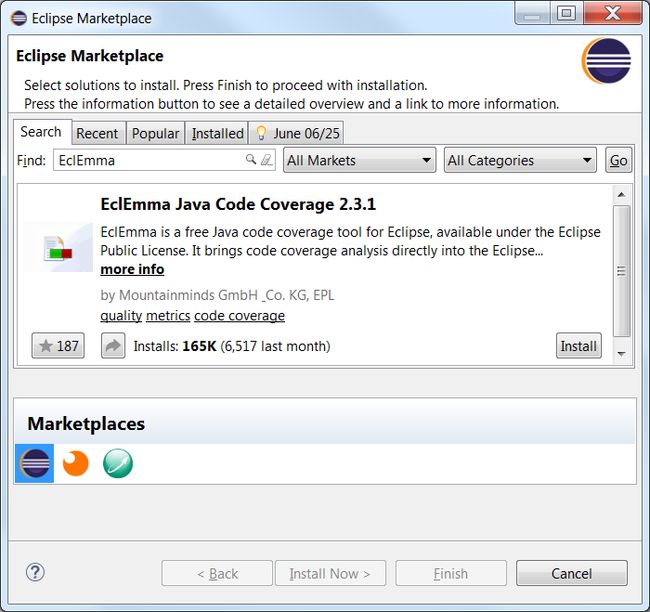Switch to the Recent tab
This screenshot has height=612, width=650.
tap(97, 134)
